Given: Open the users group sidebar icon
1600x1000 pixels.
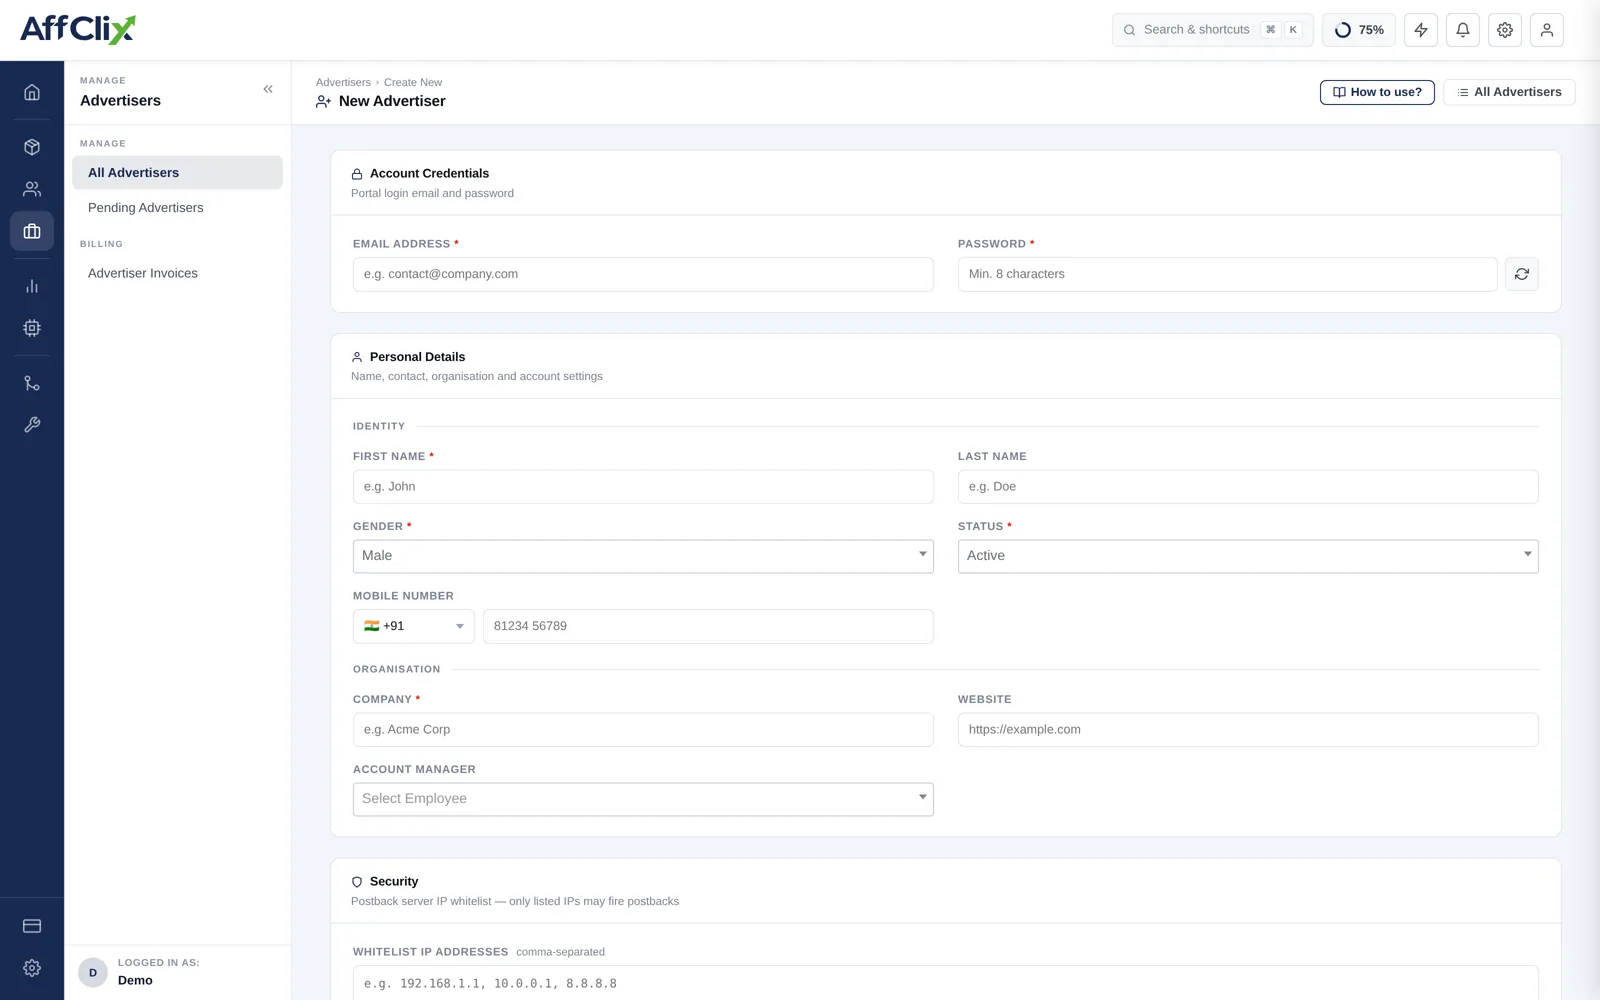Looking at the screenshot, I should tap(32, 189).
